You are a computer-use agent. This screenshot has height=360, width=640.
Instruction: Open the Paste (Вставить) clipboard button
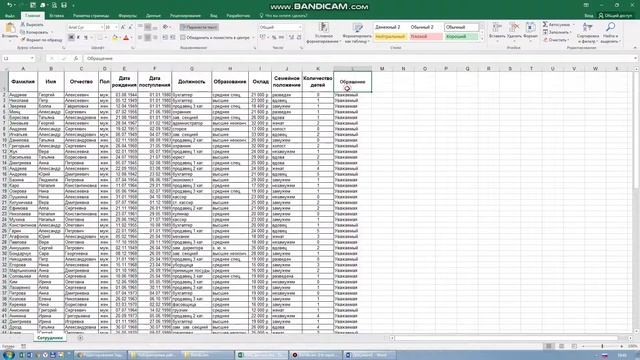click(10, 31)
